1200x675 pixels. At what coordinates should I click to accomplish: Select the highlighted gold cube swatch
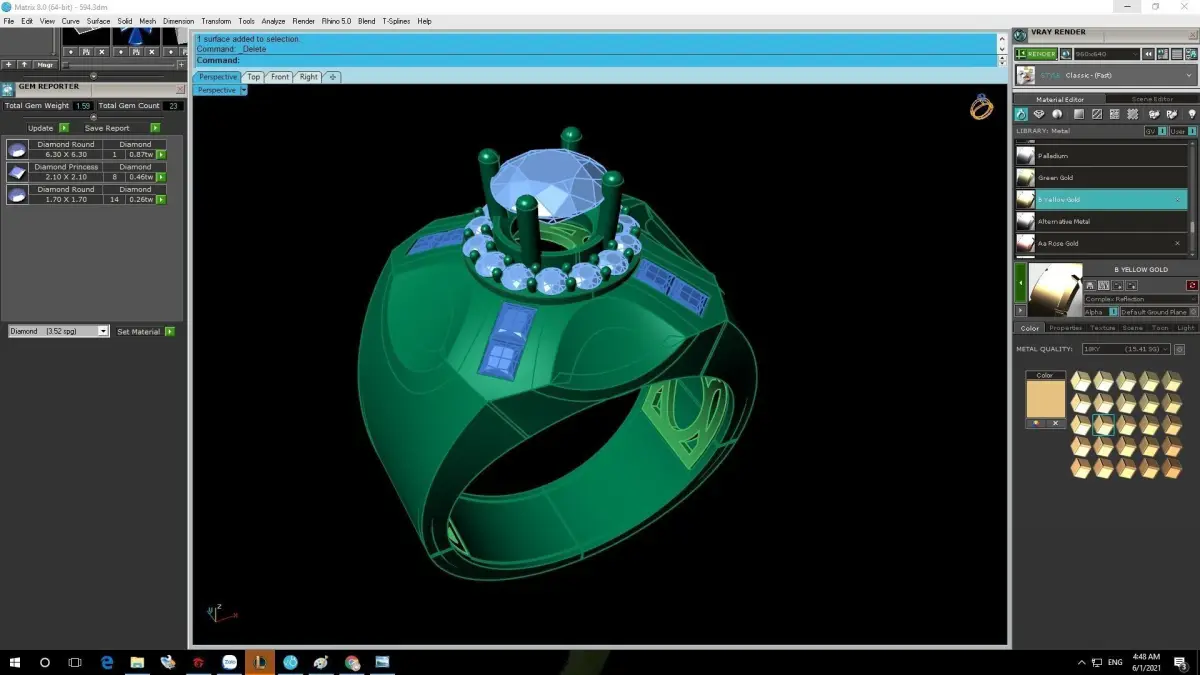[x=1103, y=425]
